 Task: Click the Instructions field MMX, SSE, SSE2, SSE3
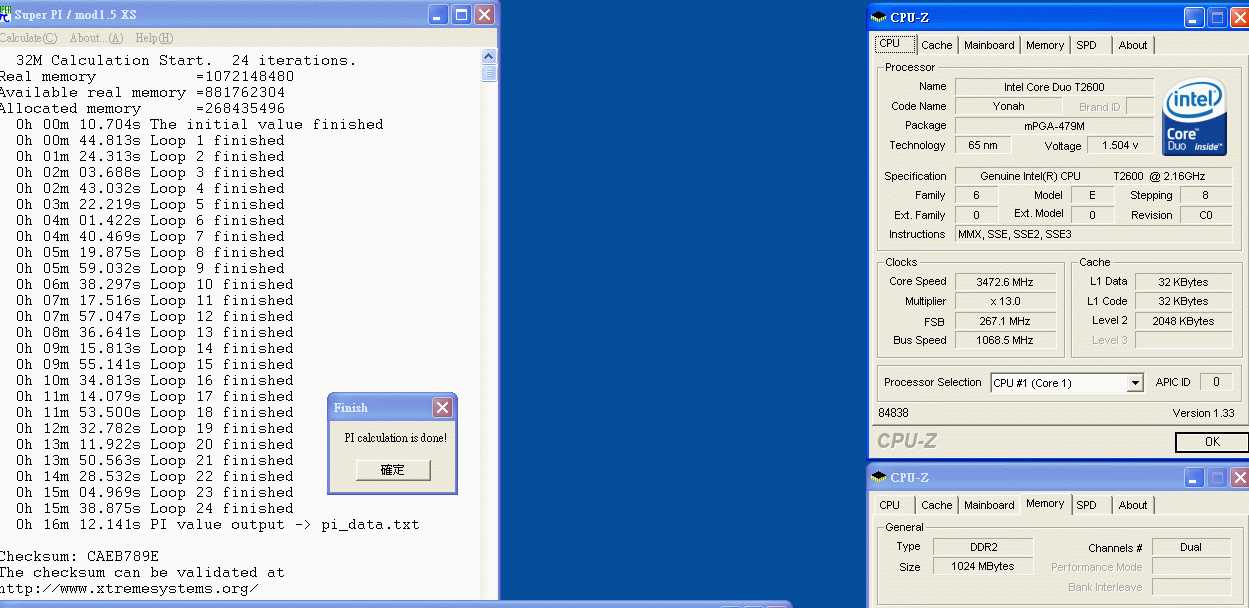click(x=1093, y=234)
